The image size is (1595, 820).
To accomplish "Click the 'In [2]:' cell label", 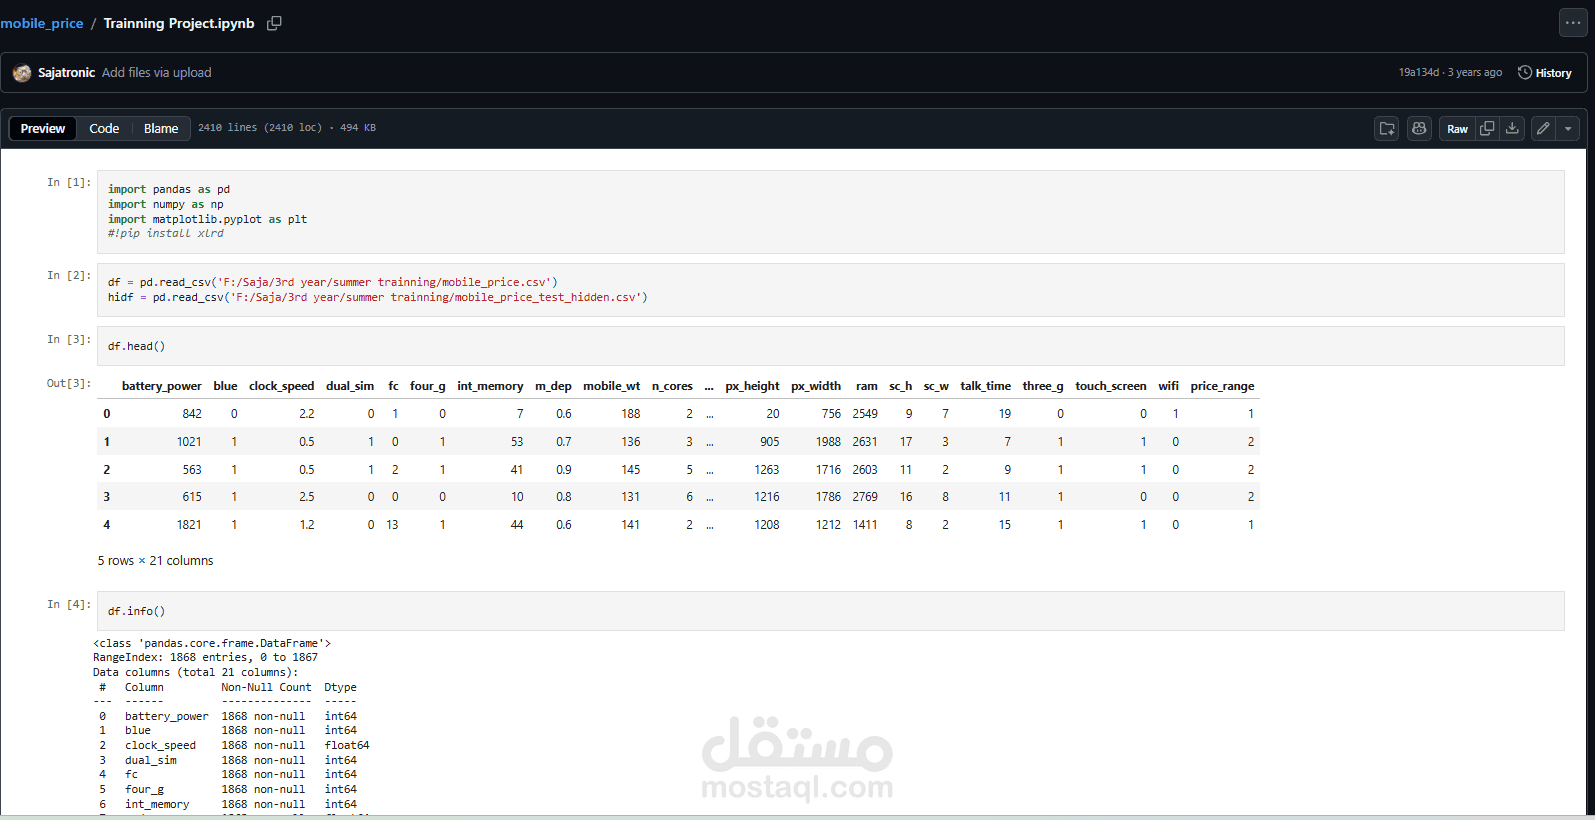I will pyautogui.click(x=69, y=275).
